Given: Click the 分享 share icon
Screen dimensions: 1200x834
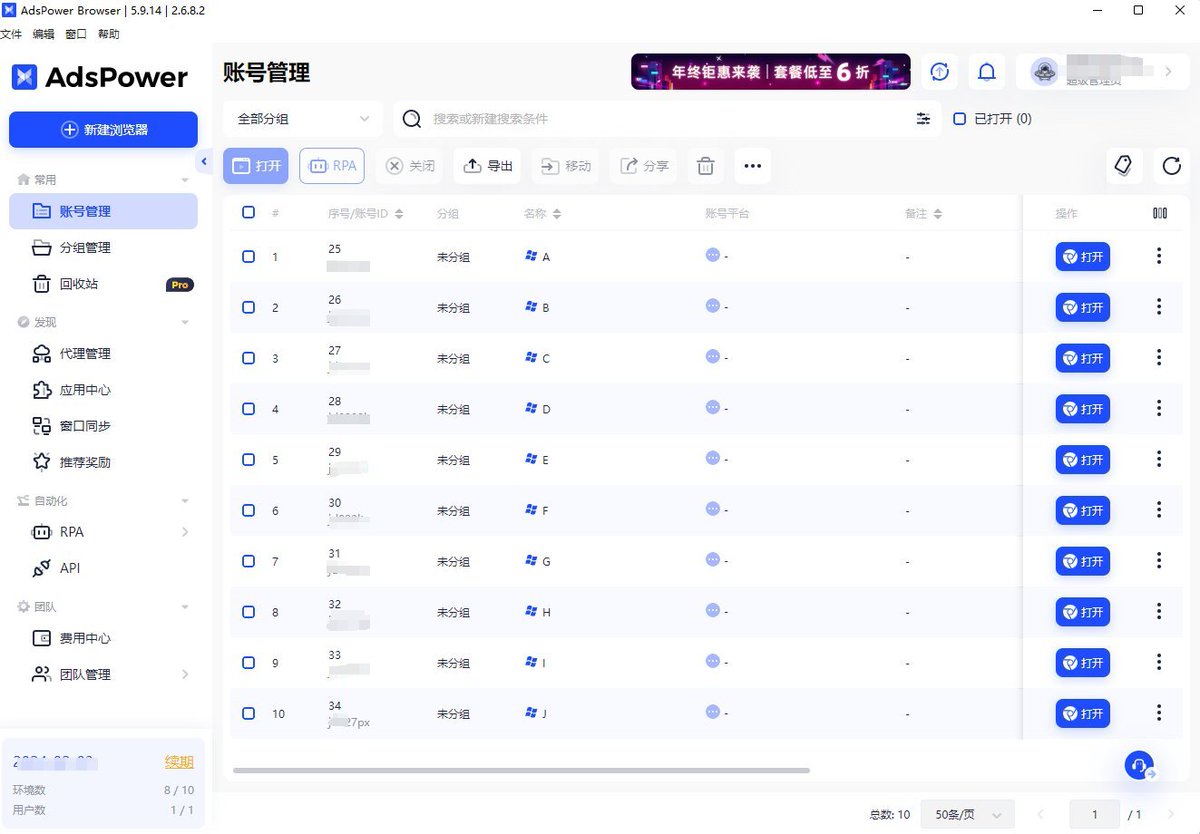Looking at the screenshot, I should [x=630, y=165].
